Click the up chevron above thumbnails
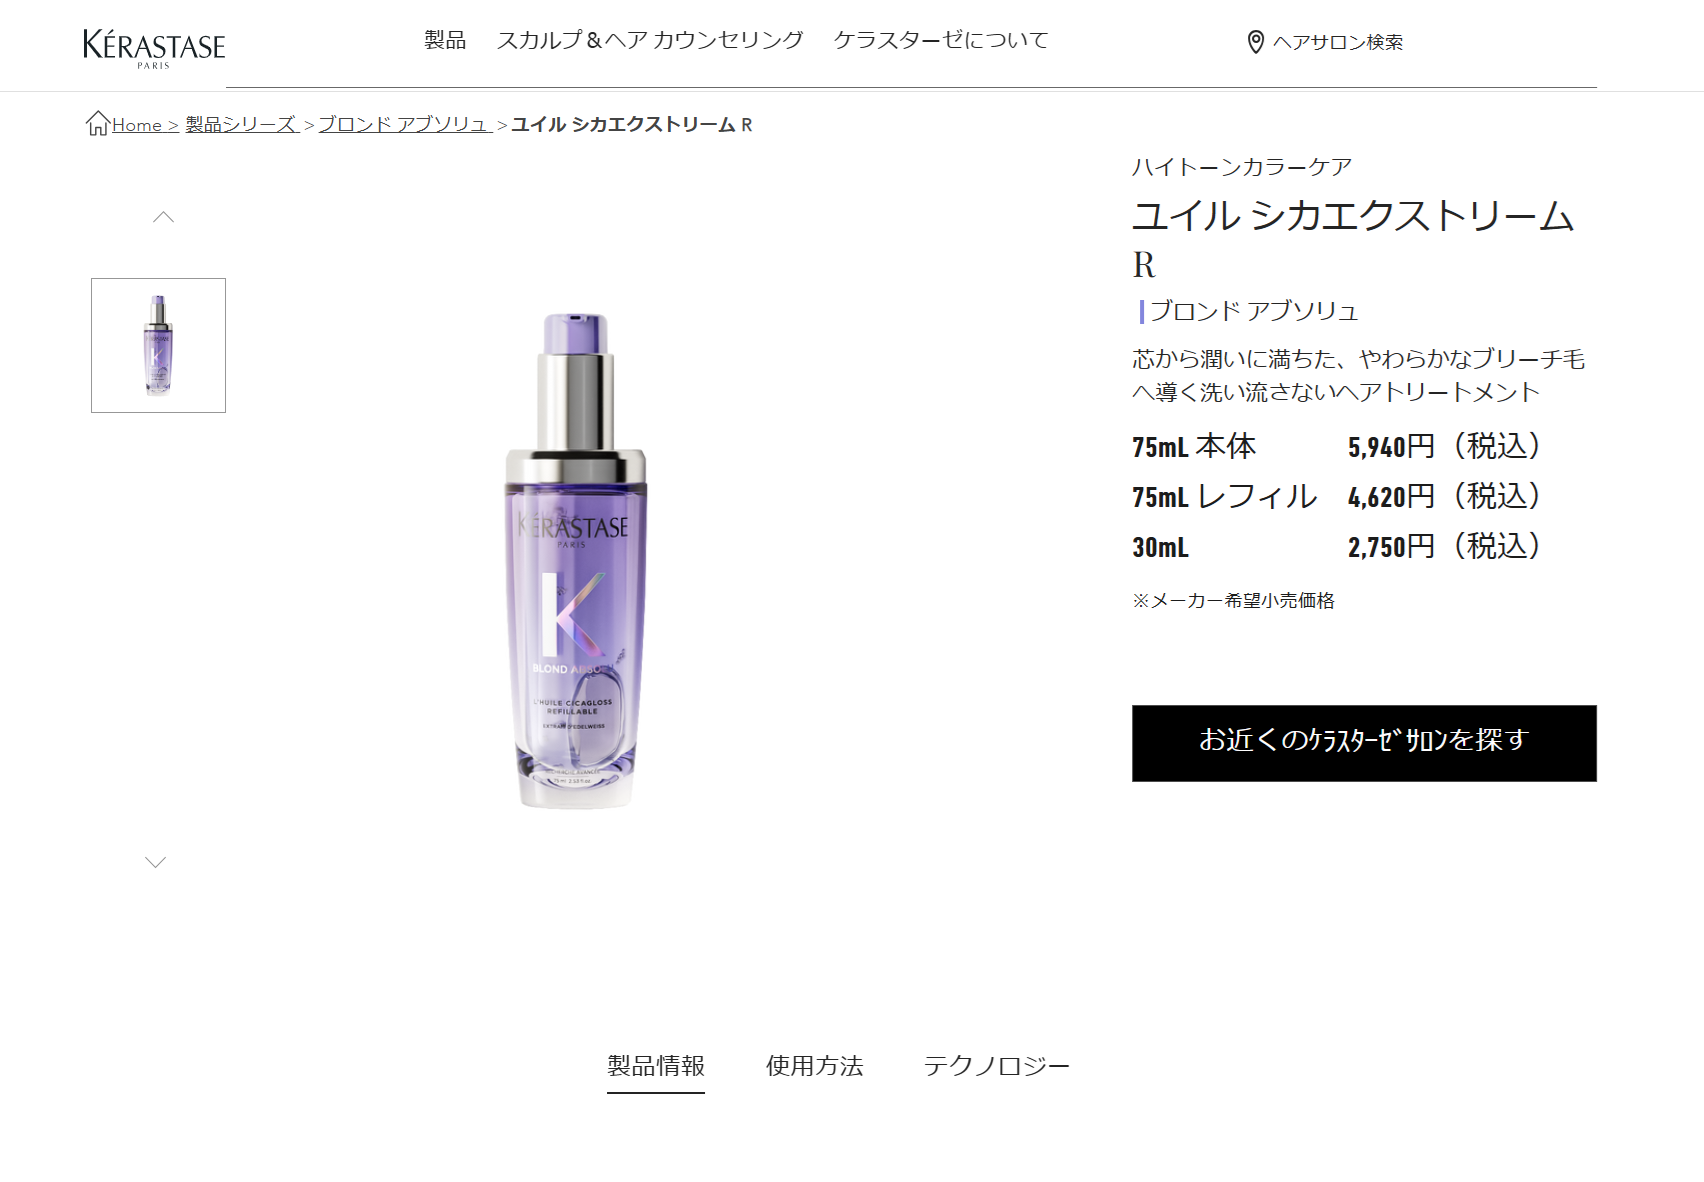This screenshot has height=1182, width=1704. 163,217
